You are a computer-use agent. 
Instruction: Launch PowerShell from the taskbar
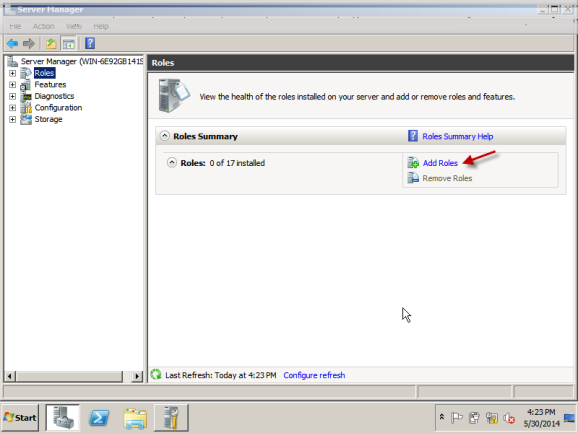pos(99,418)
